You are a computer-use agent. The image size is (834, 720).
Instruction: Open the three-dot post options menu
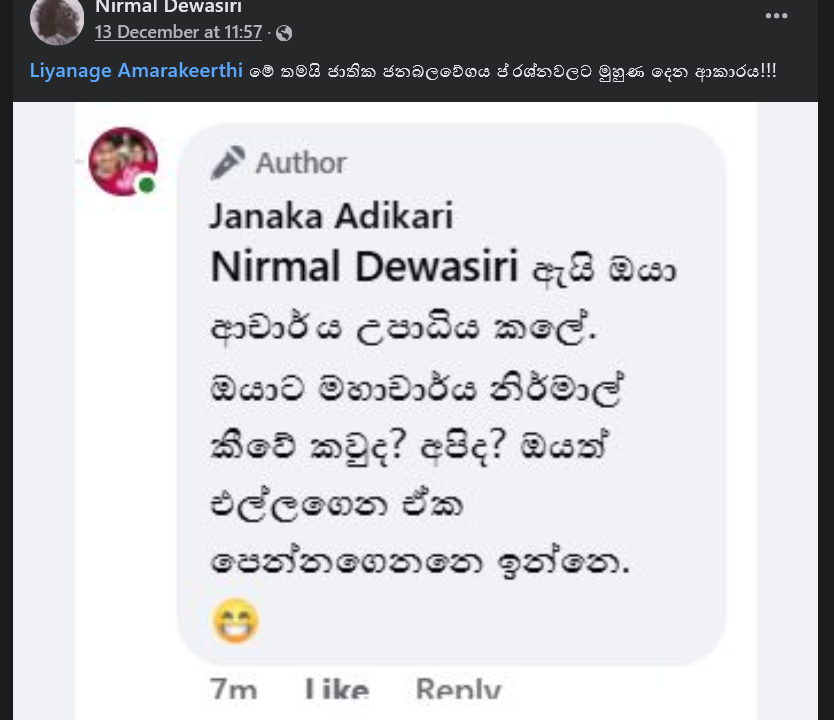tap(776, 16)
